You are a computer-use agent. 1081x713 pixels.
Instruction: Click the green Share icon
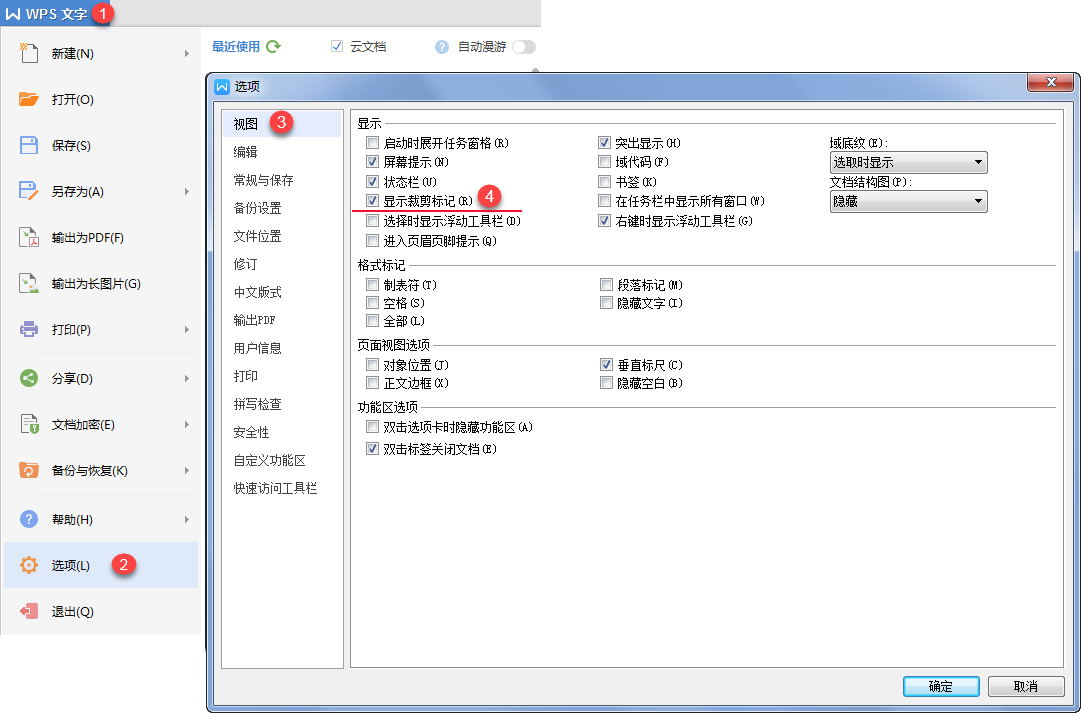pos(29,378)
